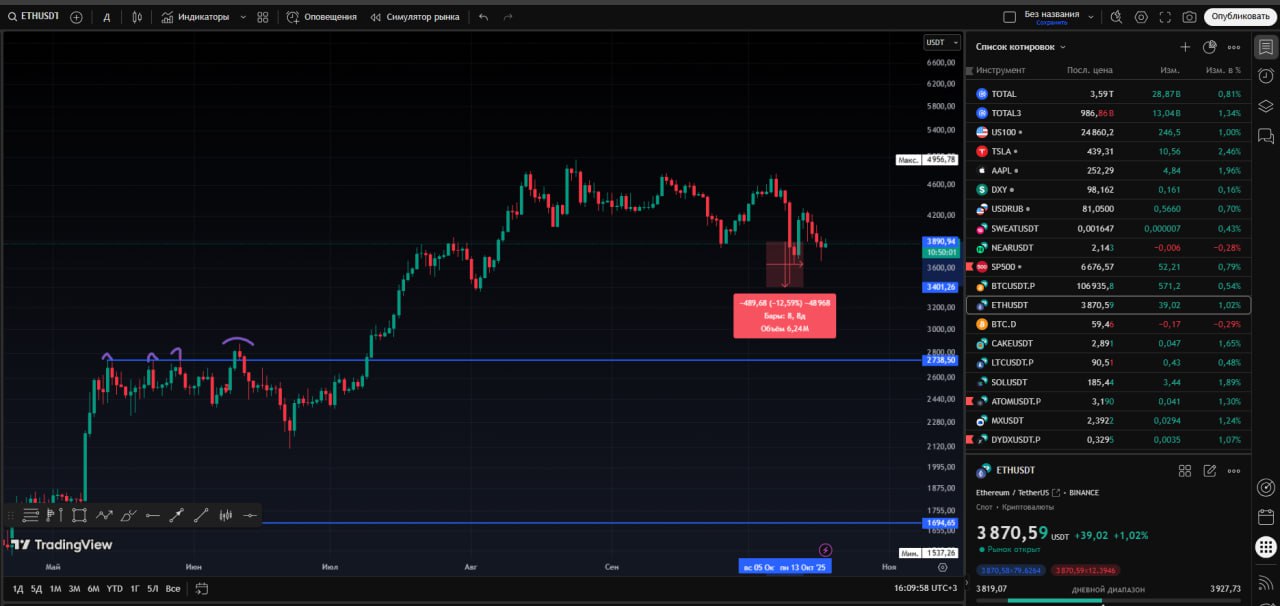
Task: Toggle the red flag on SP500 row
Action: 969,267
